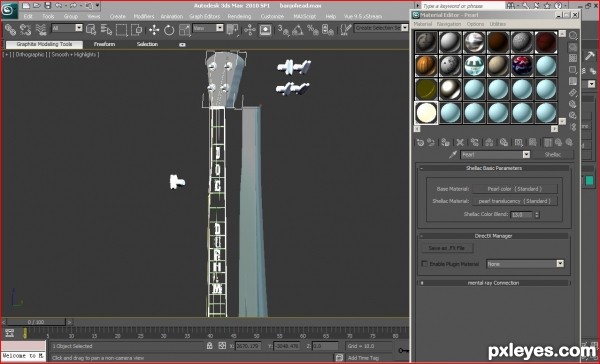Choose the Rectangular Selection Region tool

pos(122,29)
